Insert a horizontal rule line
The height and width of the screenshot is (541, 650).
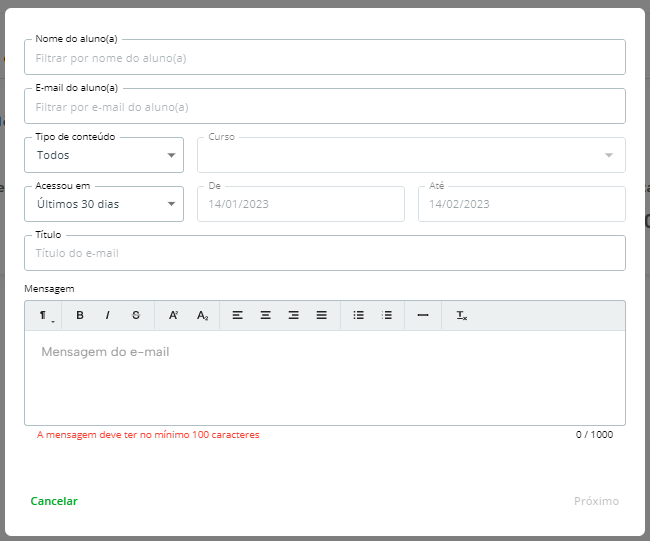423,315
